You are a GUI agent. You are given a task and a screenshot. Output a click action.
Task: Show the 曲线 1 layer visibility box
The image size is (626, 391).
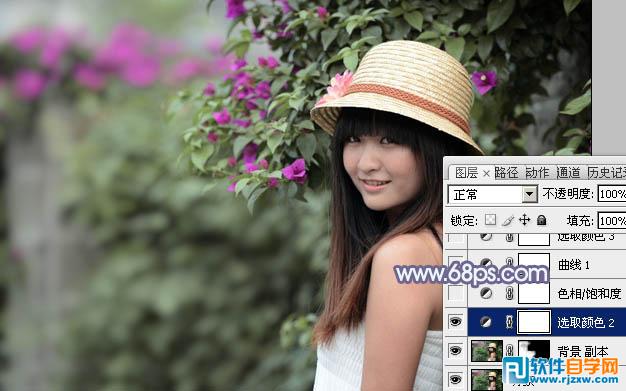(x=456, y=264)
